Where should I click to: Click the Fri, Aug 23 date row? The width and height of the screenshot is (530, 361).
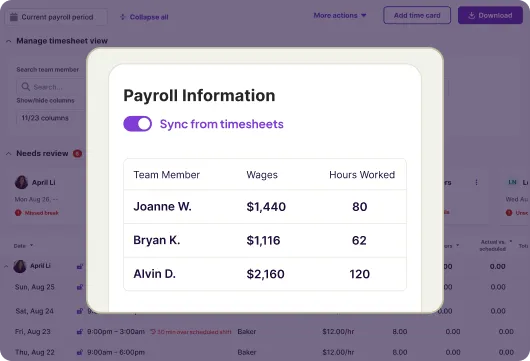pos(33,332)
